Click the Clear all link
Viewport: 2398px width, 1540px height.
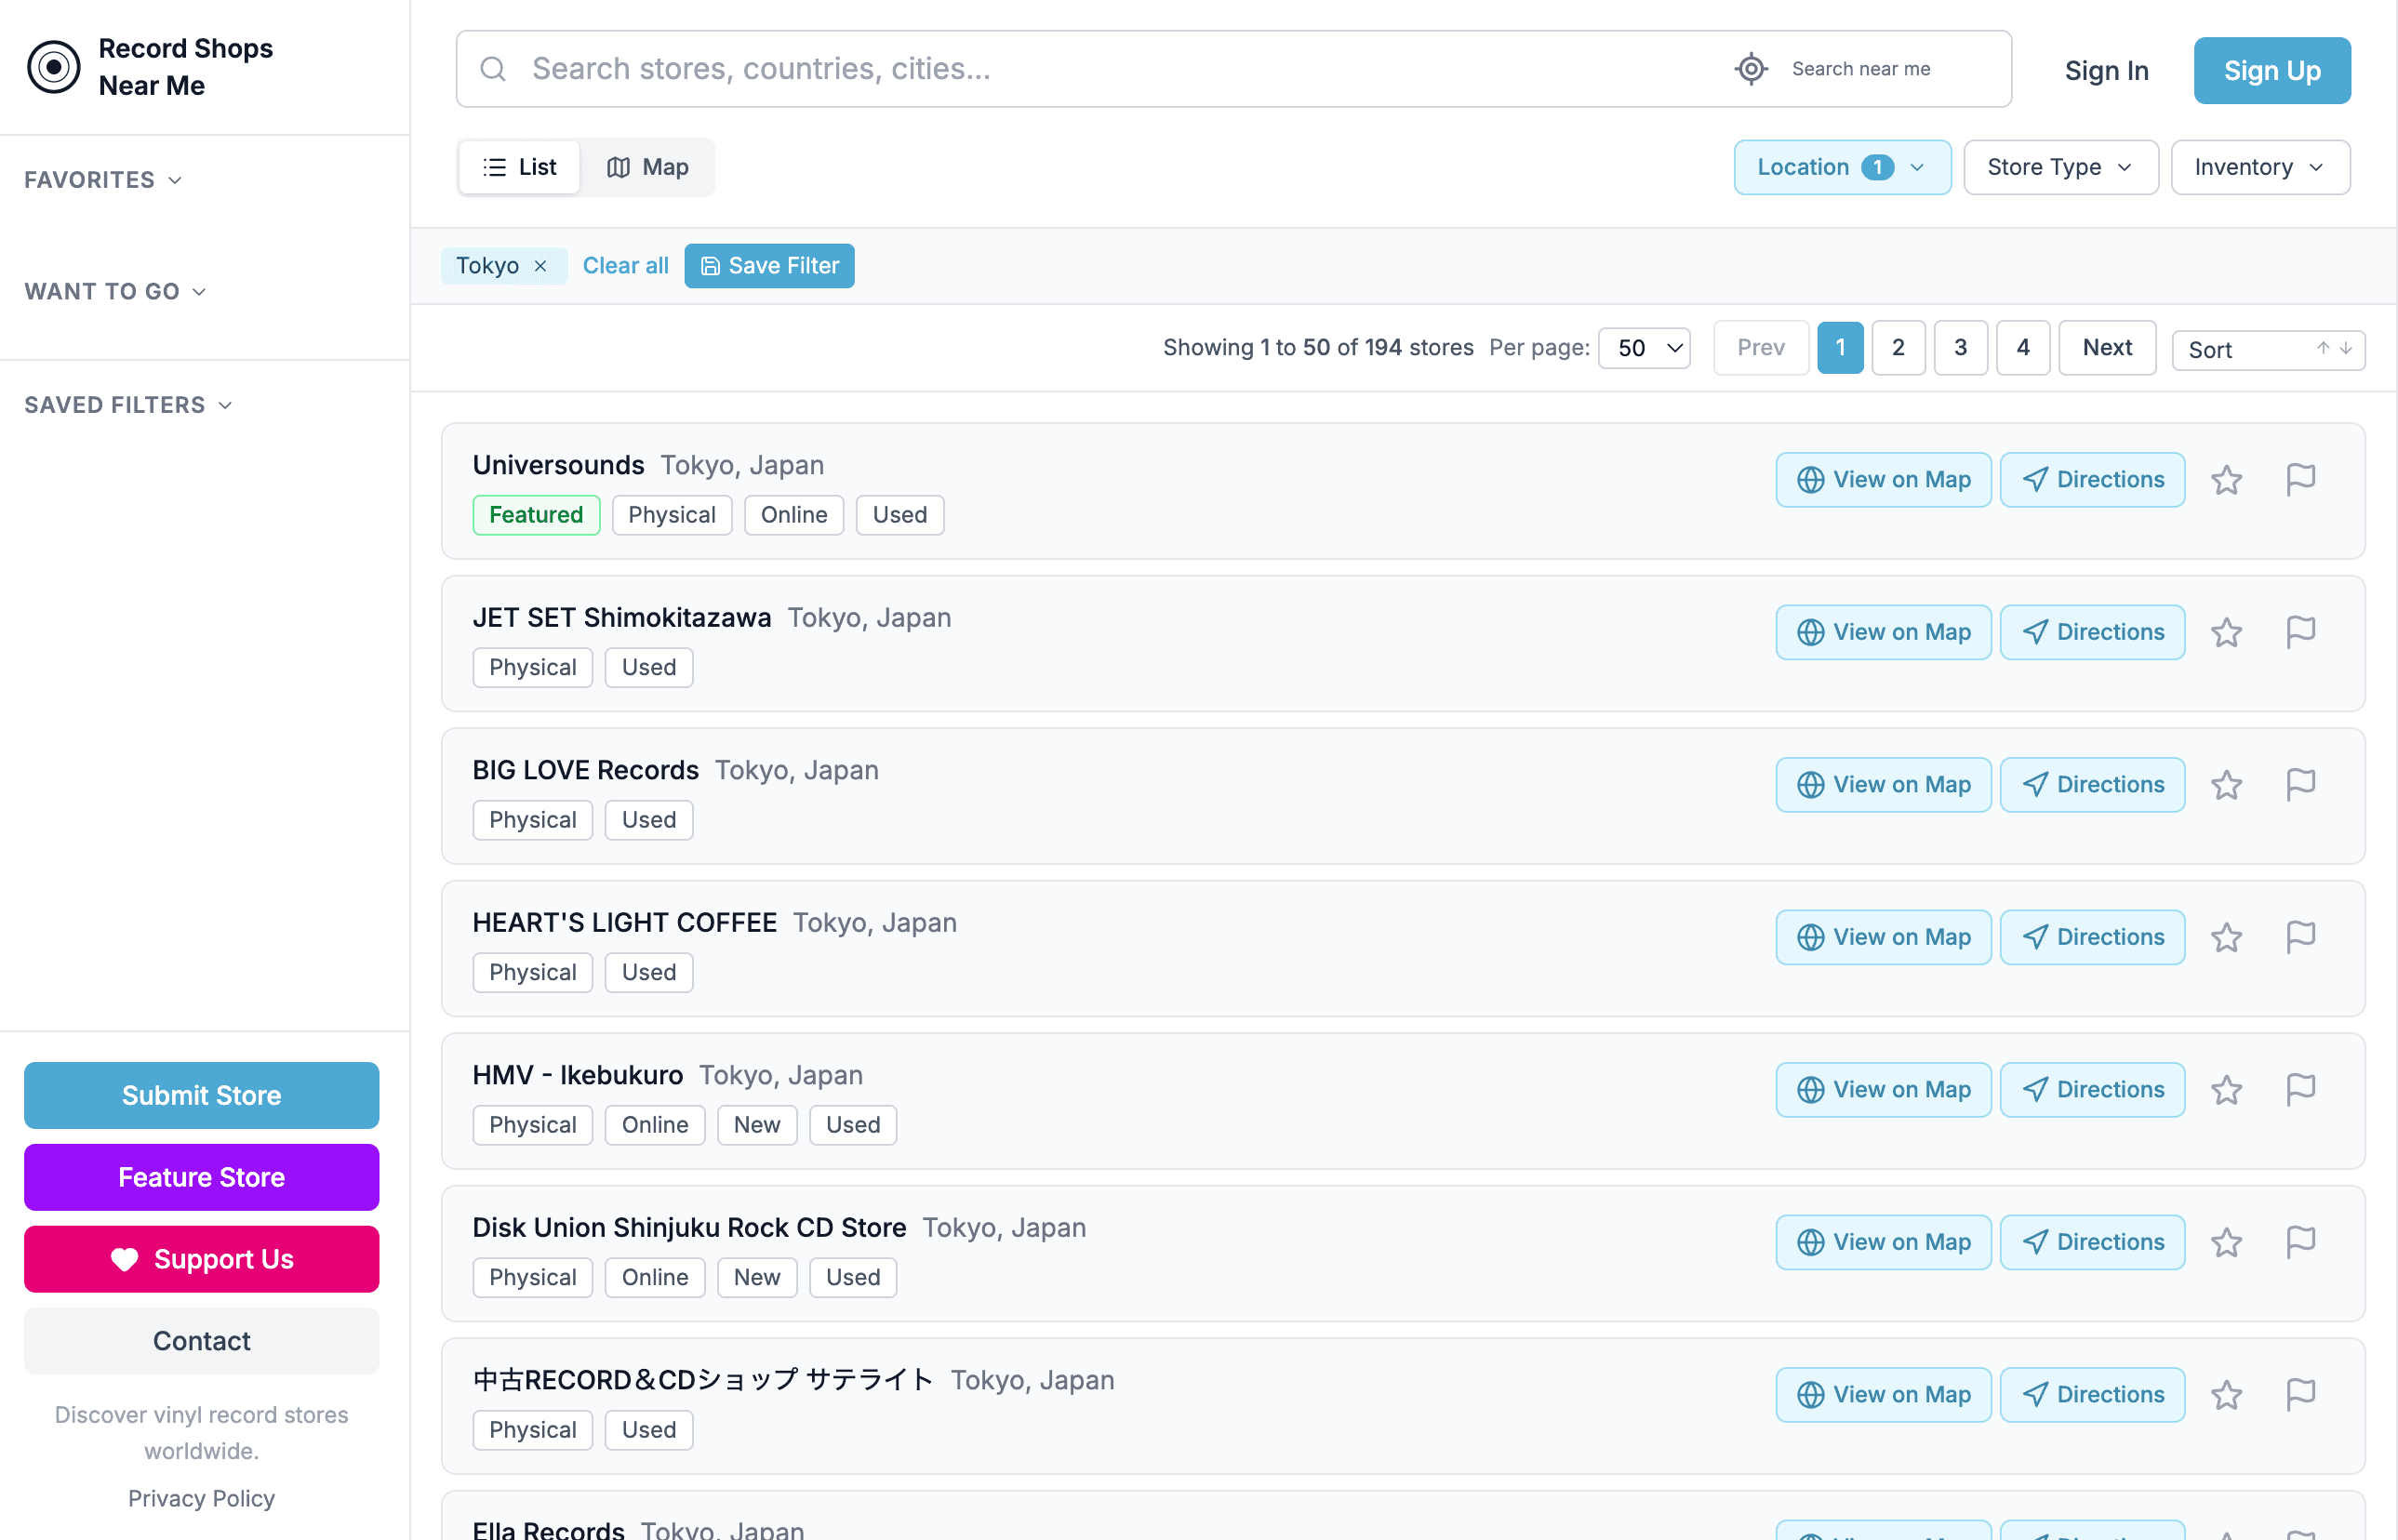(x=625, y=266)
